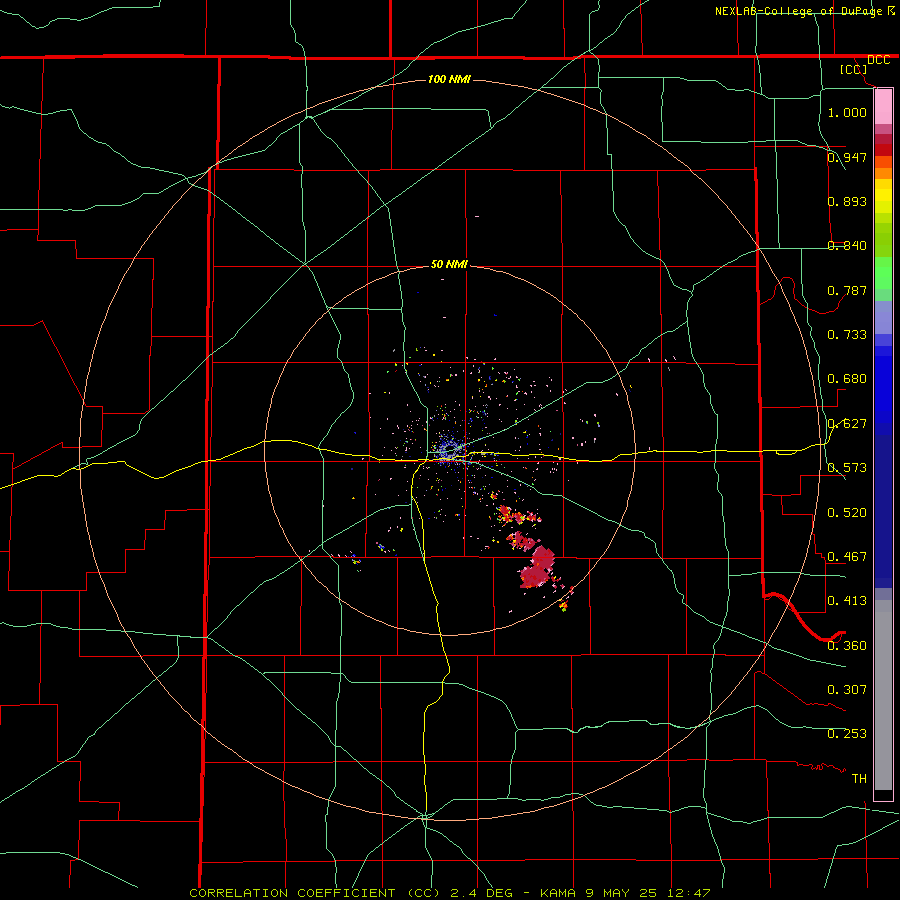Click the 0.520 legend value

pos(847,513)
